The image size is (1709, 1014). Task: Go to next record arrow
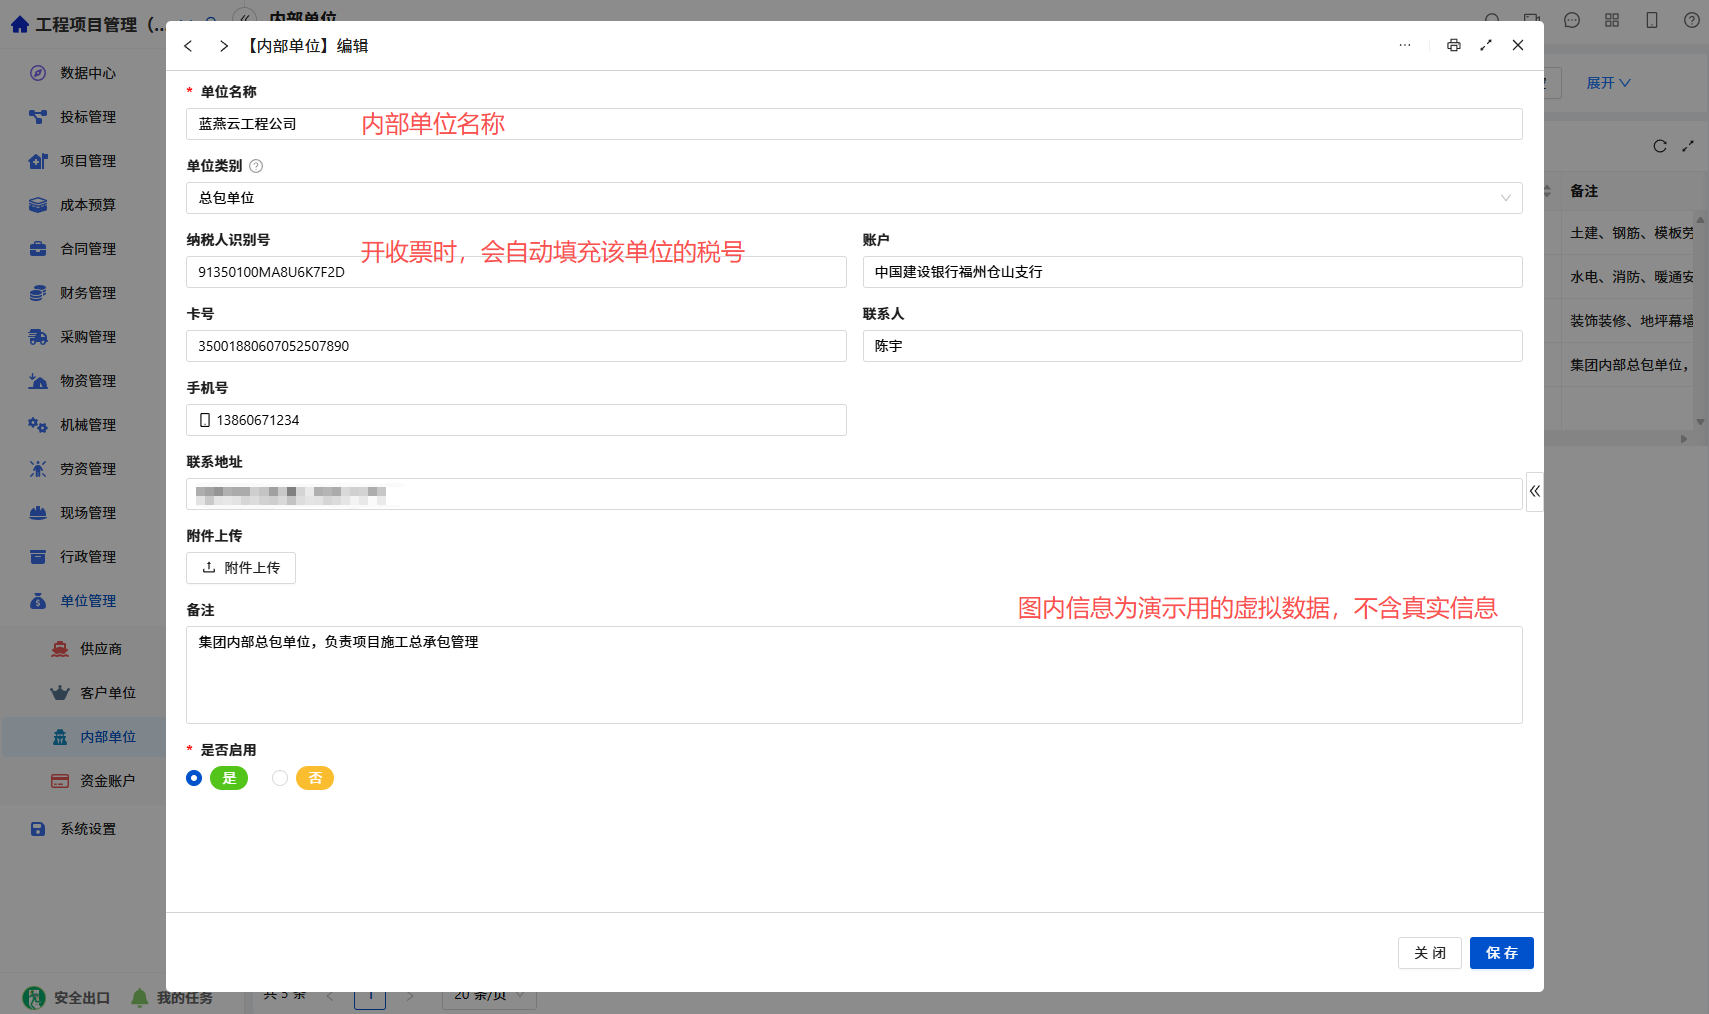click(224, 46)
